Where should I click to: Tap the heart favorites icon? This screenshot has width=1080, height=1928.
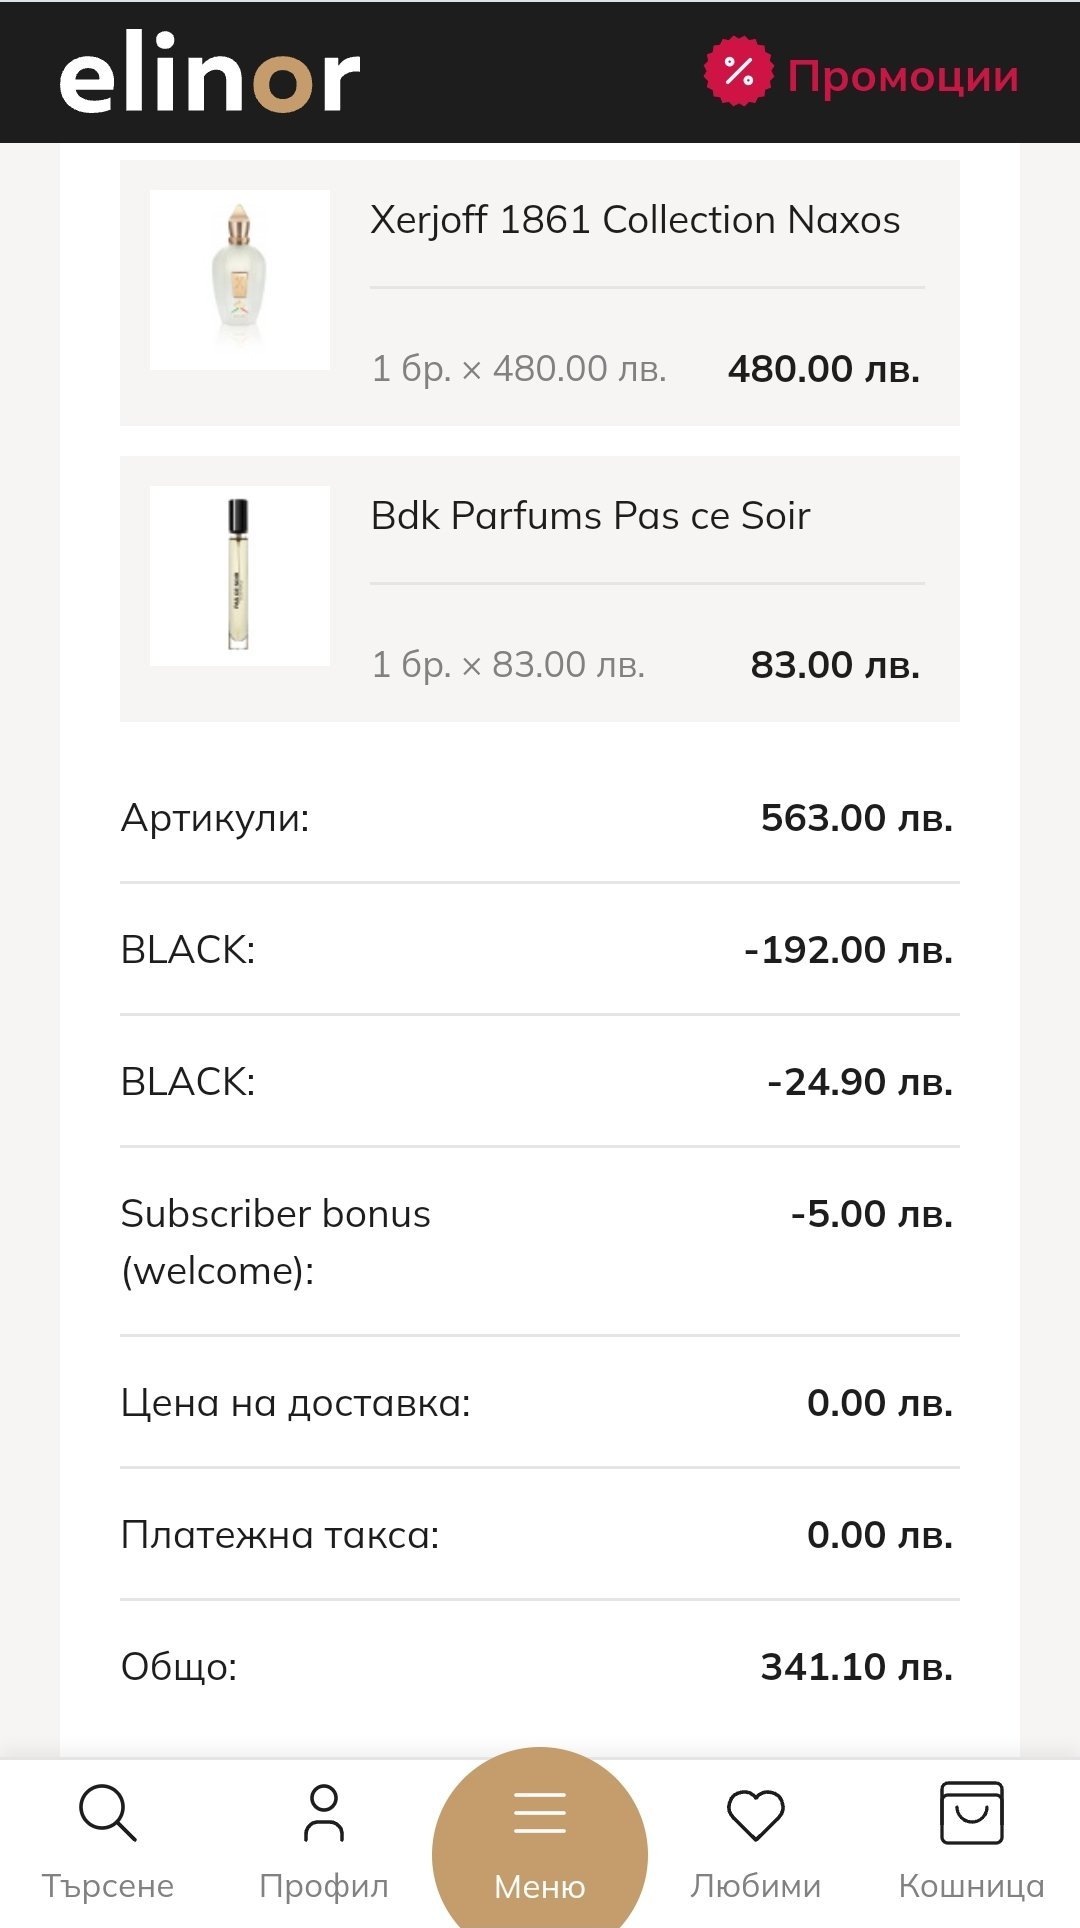coord(756,1814)
